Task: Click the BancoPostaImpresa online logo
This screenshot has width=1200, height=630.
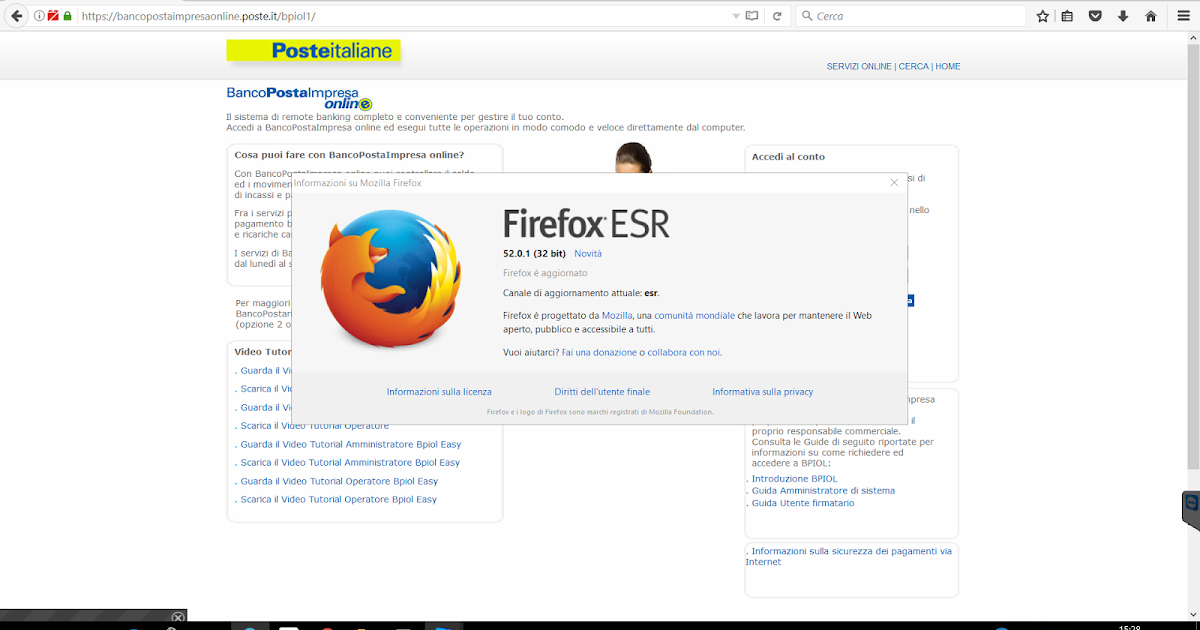Action: click(x=299, y=98)
